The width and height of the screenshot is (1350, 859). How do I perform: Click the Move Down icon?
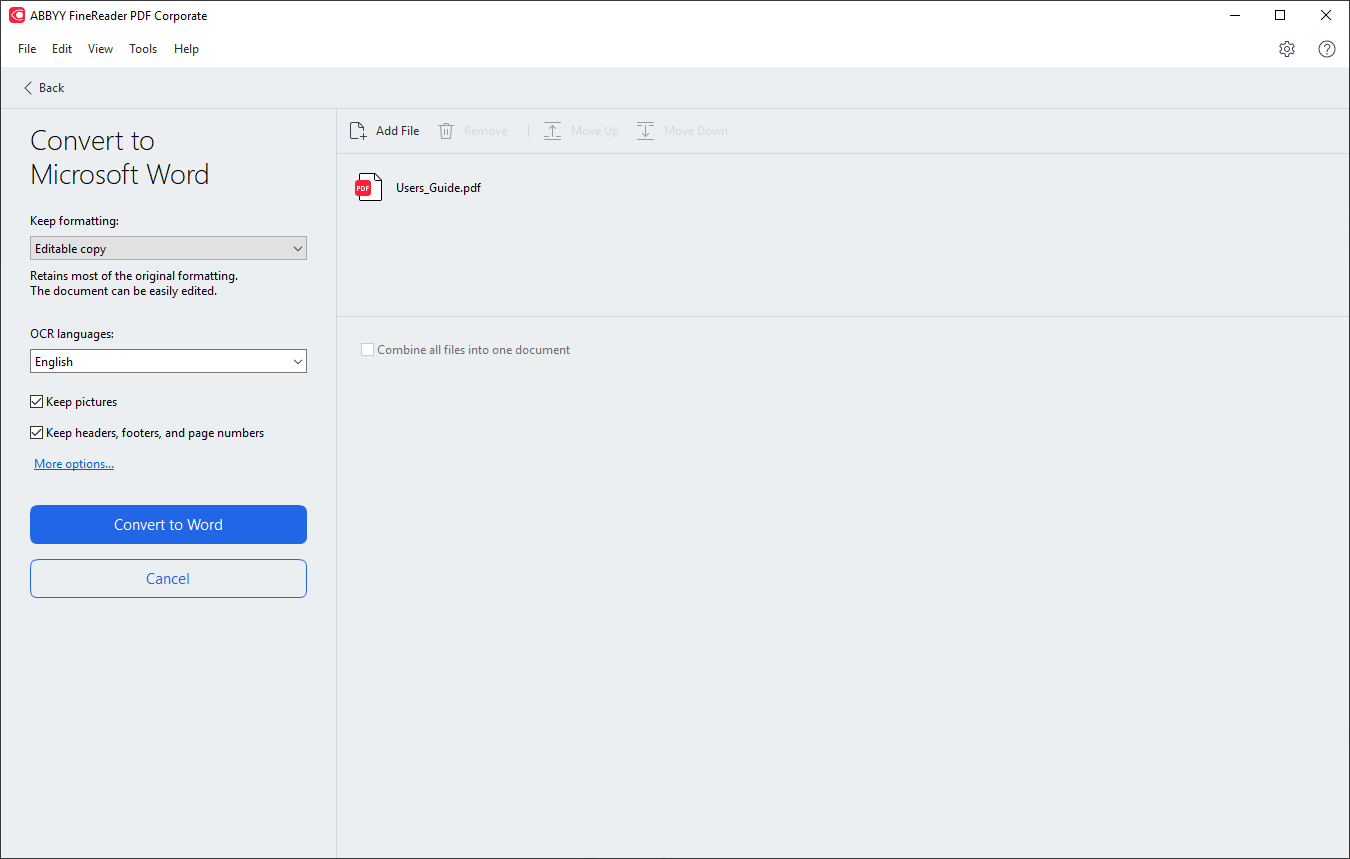(645, 130)
